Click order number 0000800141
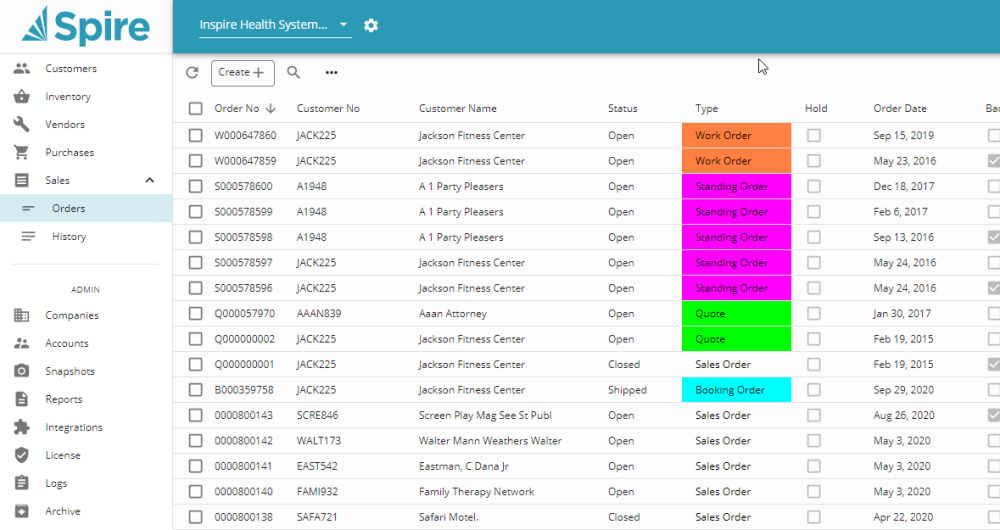The image size is (1000, 530). pos(243,466)
